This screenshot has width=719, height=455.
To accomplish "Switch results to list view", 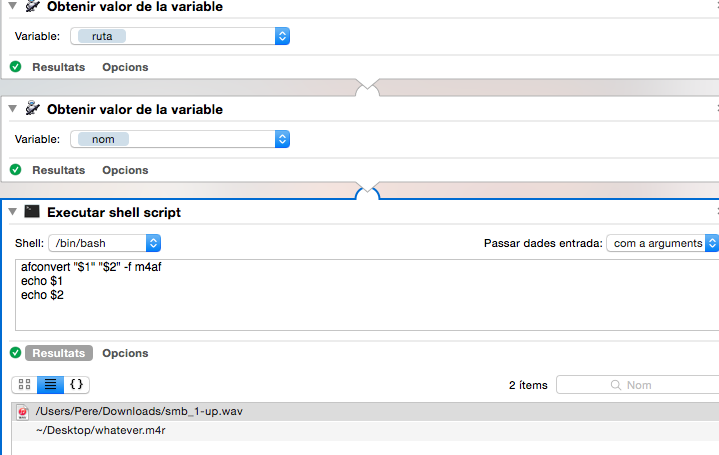I will click(50, 384).
